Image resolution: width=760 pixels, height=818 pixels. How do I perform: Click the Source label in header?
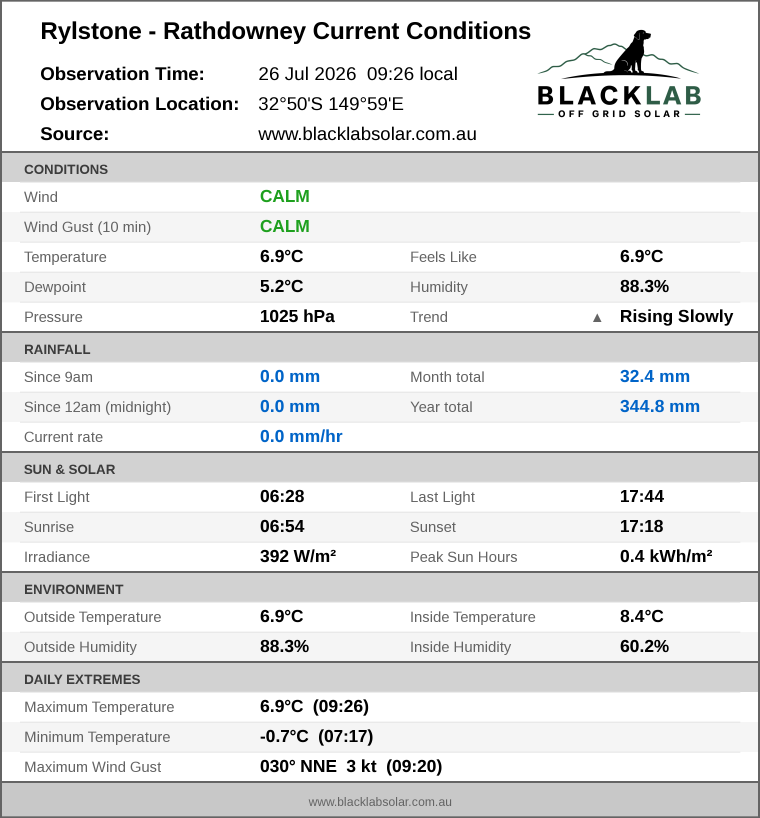coord(75,134)
